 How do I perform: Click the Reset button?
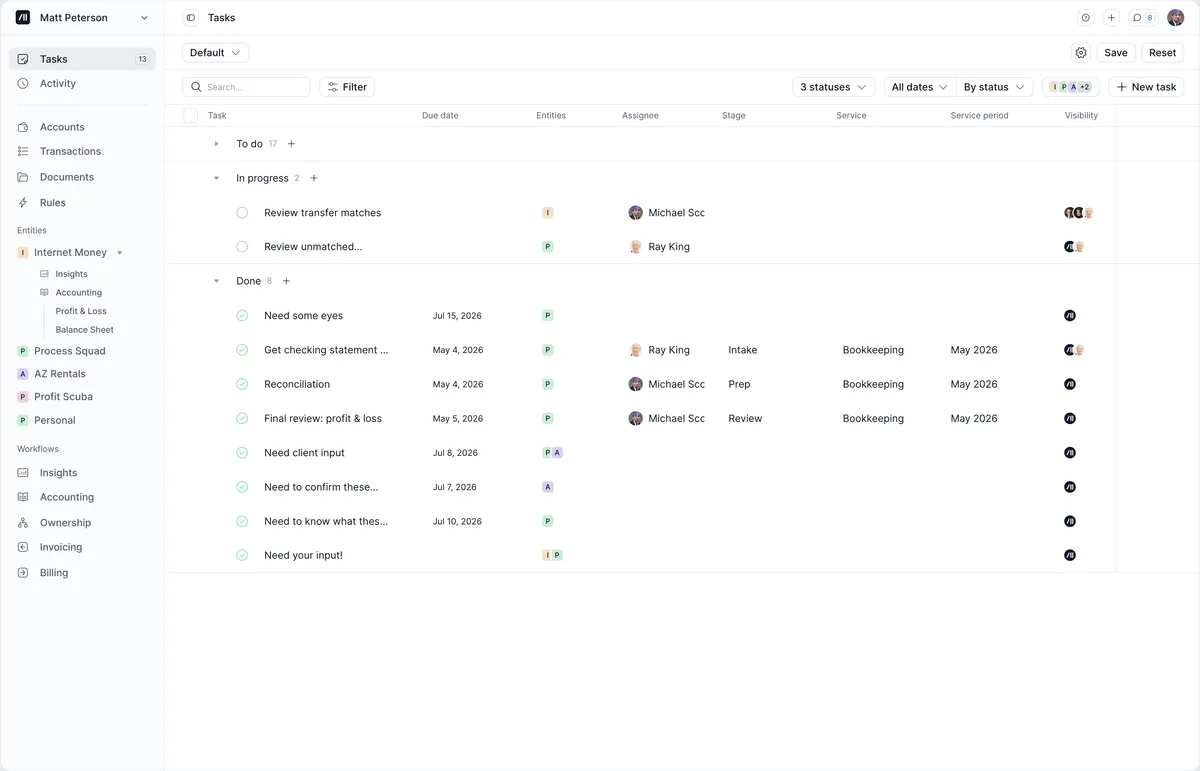[1162, 53]
